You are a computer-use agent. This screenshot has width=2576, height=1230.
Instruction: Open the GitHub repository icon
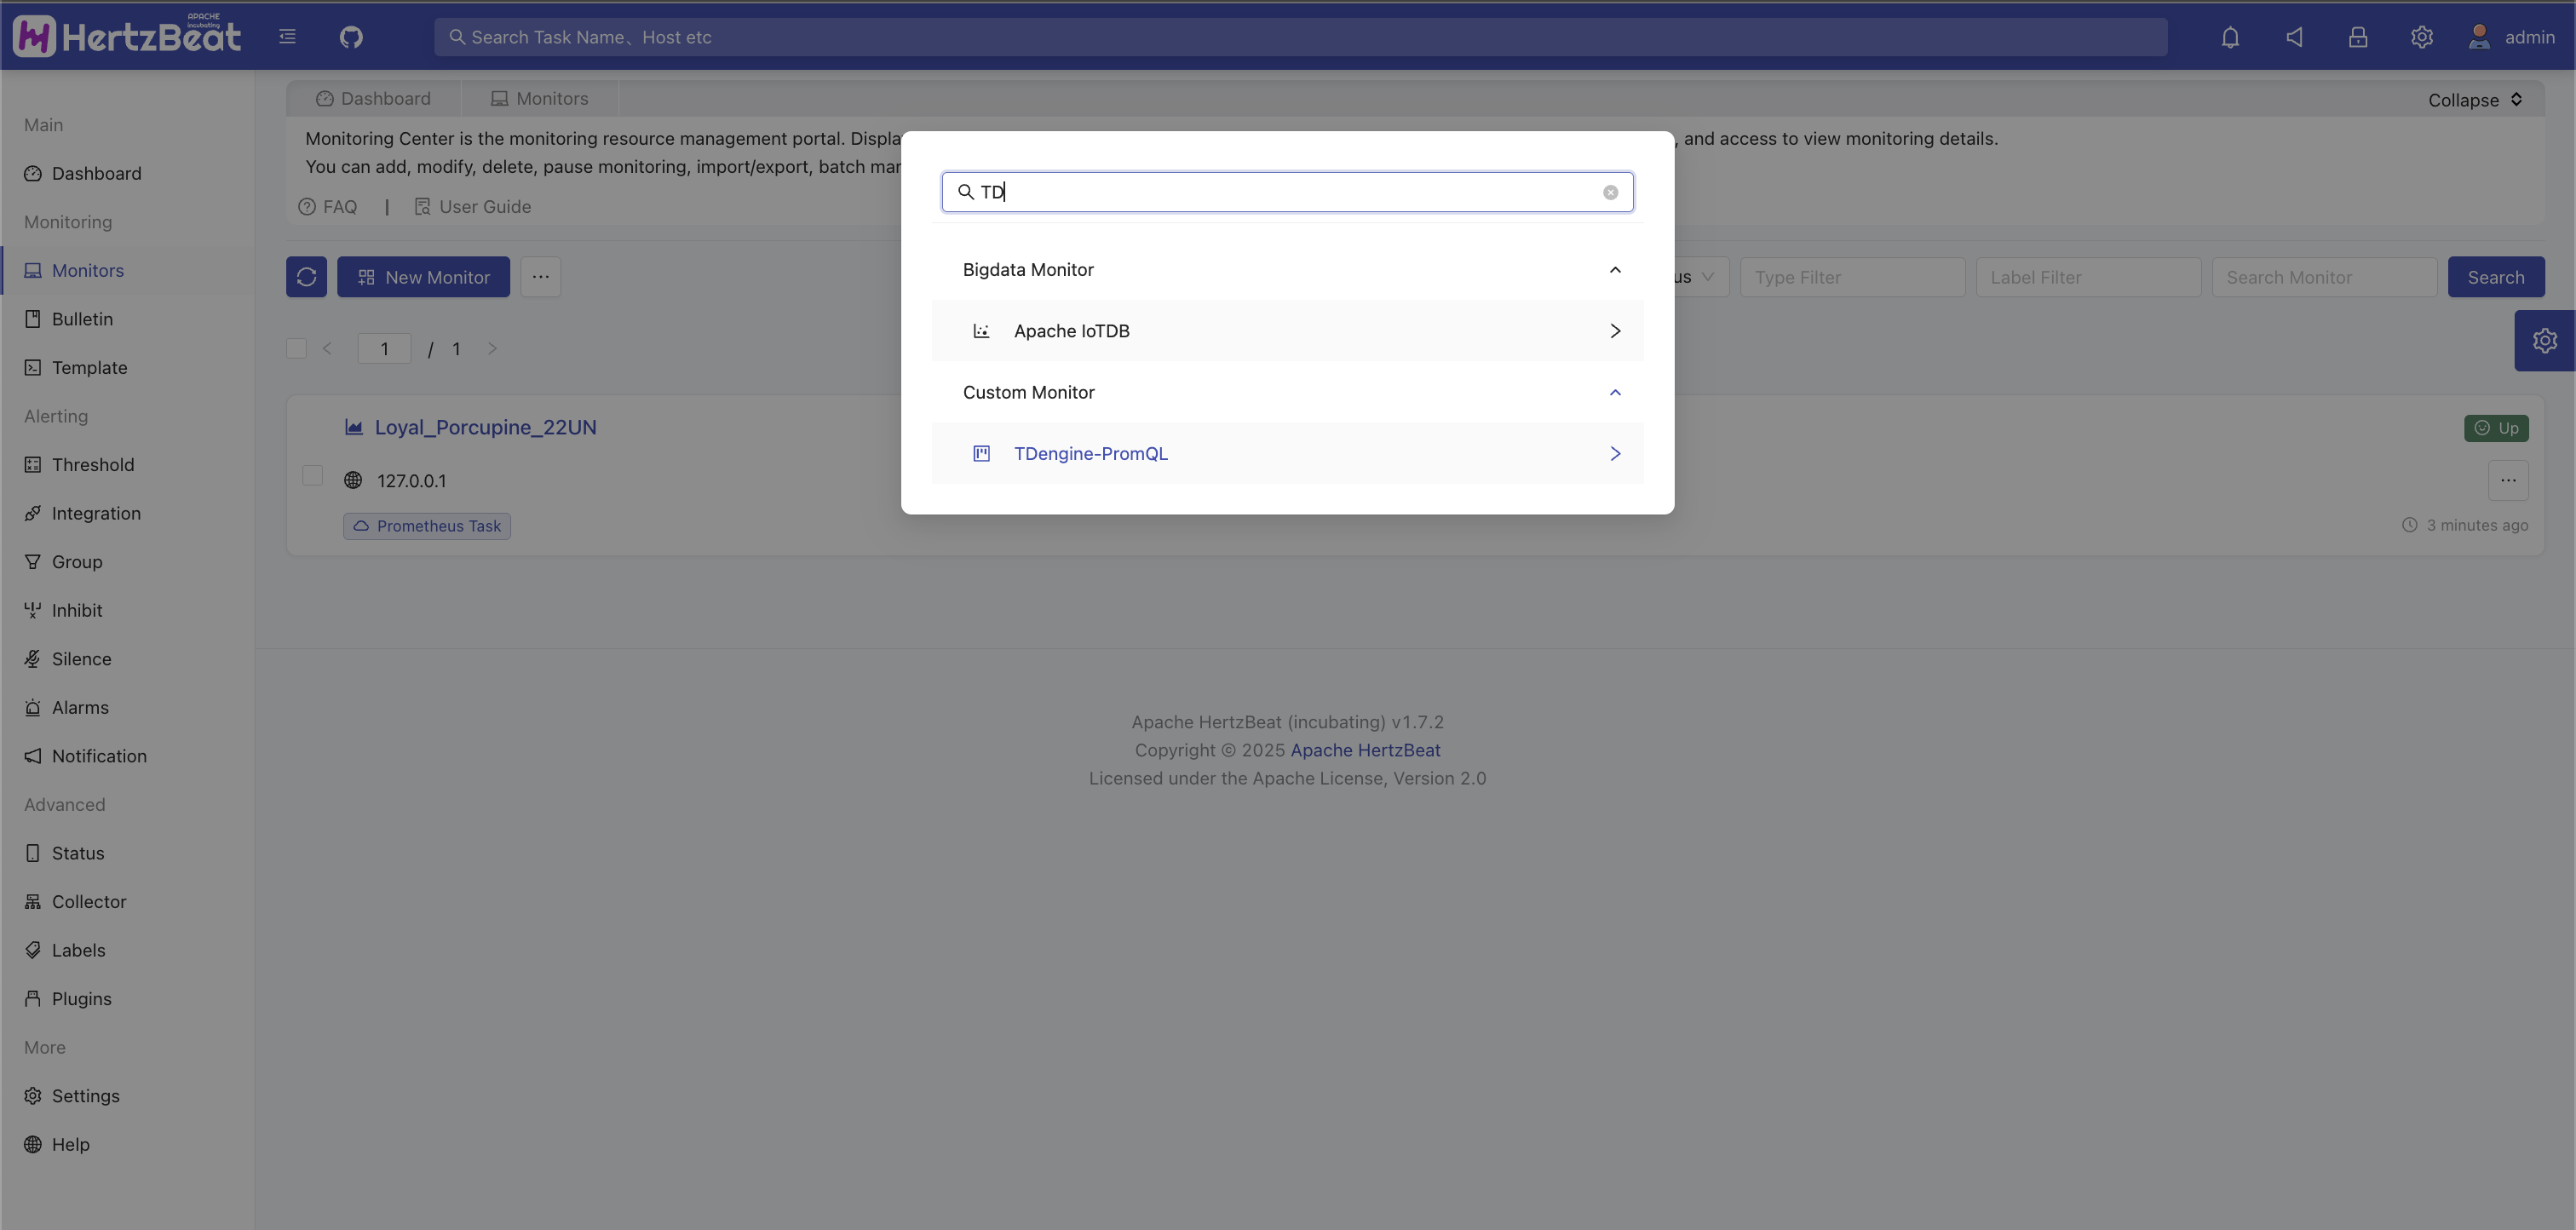351,37
